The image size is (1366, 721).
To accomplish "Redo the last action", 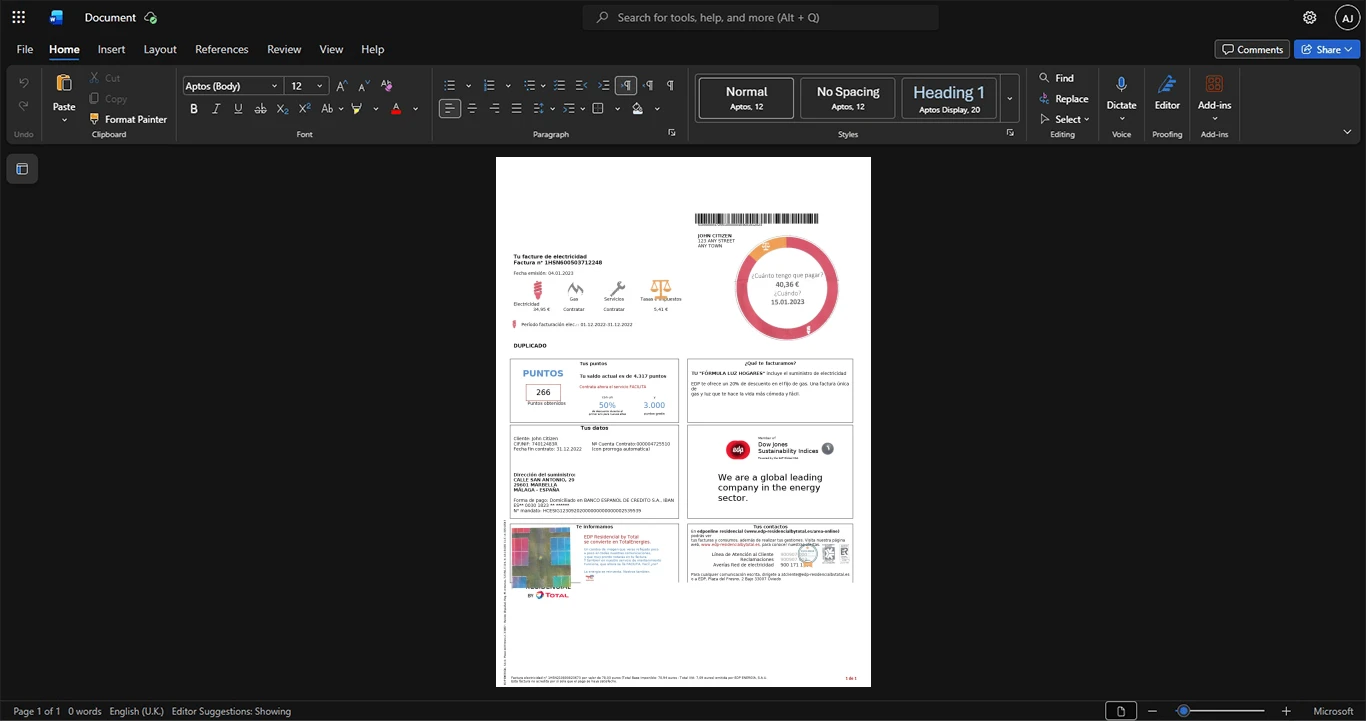I will pyautogui.click(x=24, y=106).
